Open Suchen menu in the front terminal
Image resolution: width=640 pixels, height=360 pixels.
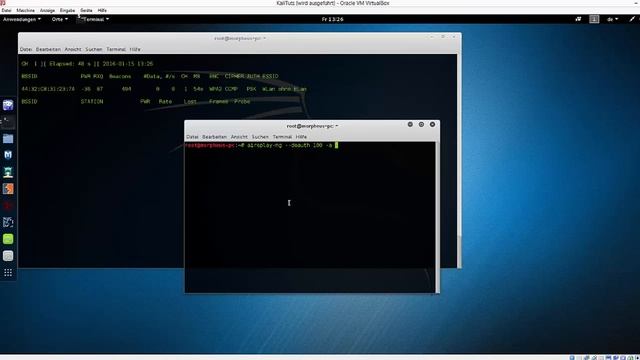(260, 137)
